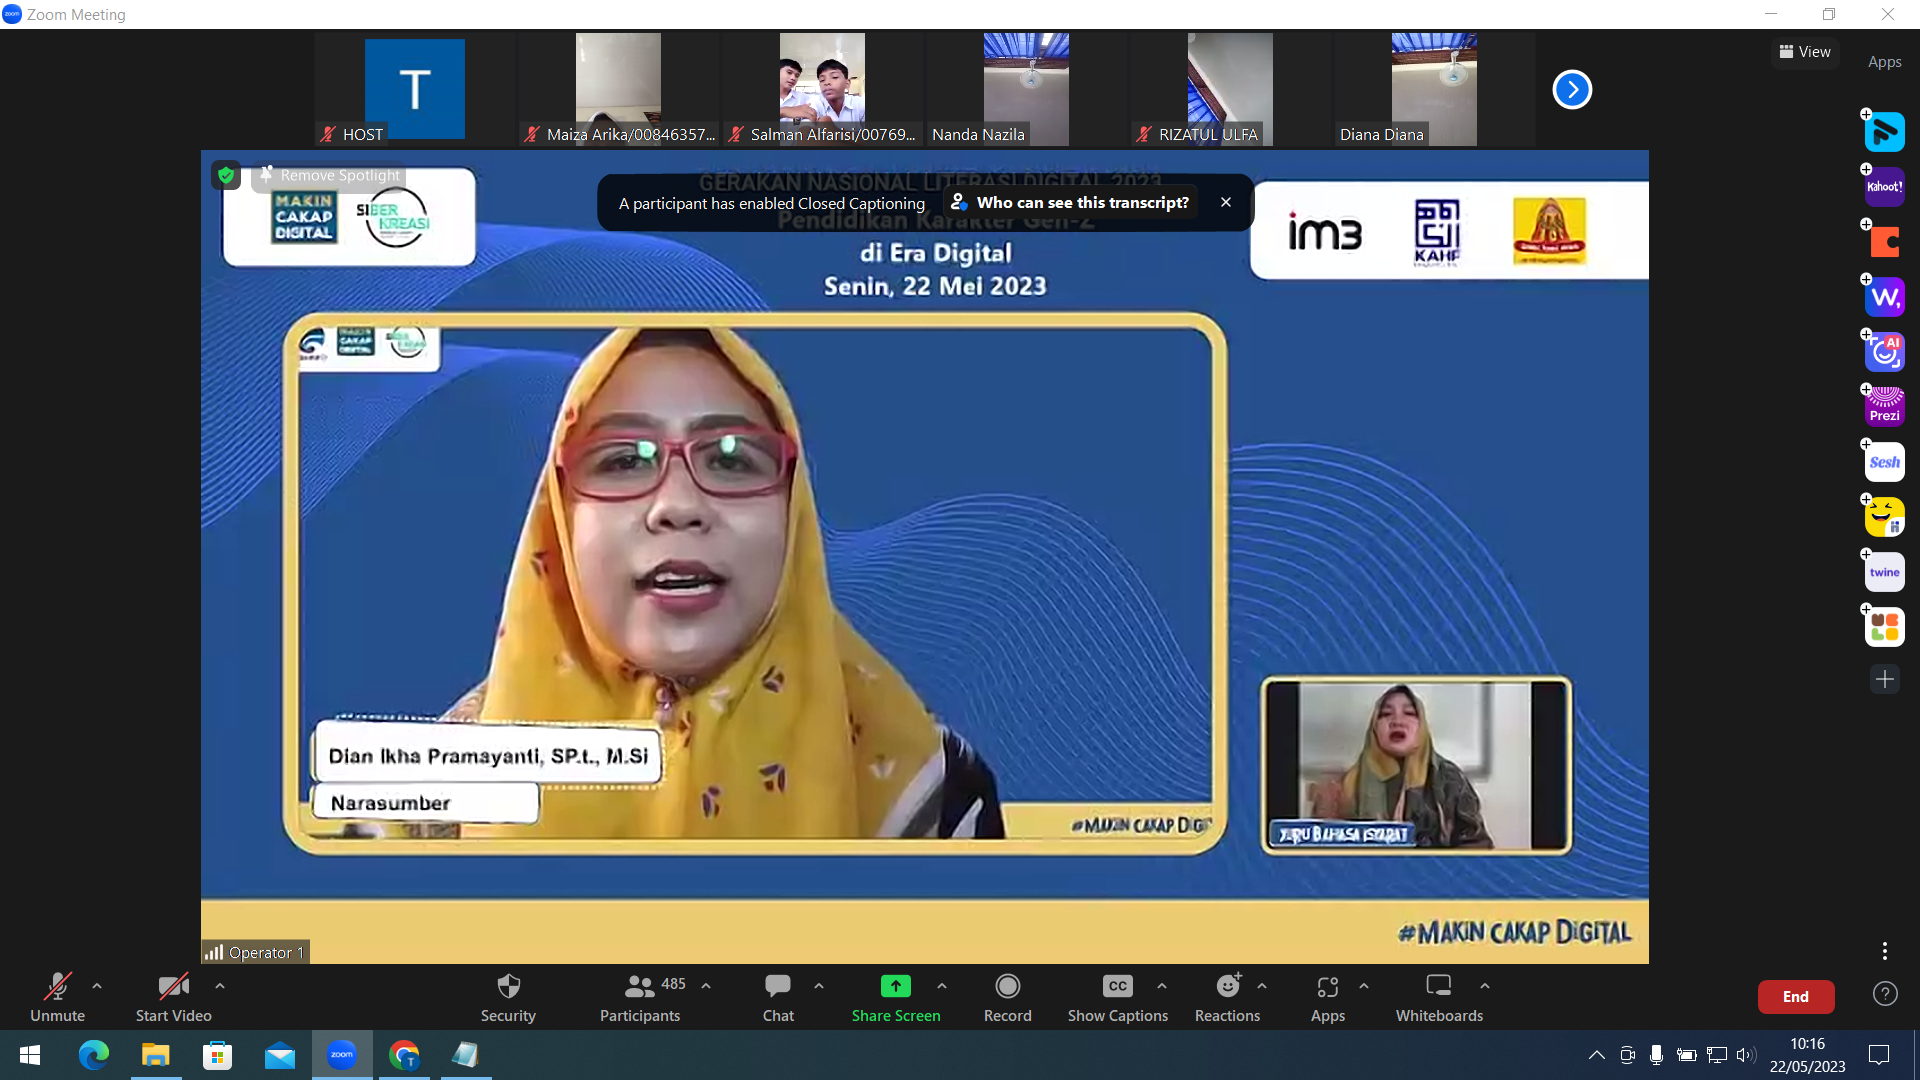
Task: Open Reactions emoji menu
Action: 1228,997
